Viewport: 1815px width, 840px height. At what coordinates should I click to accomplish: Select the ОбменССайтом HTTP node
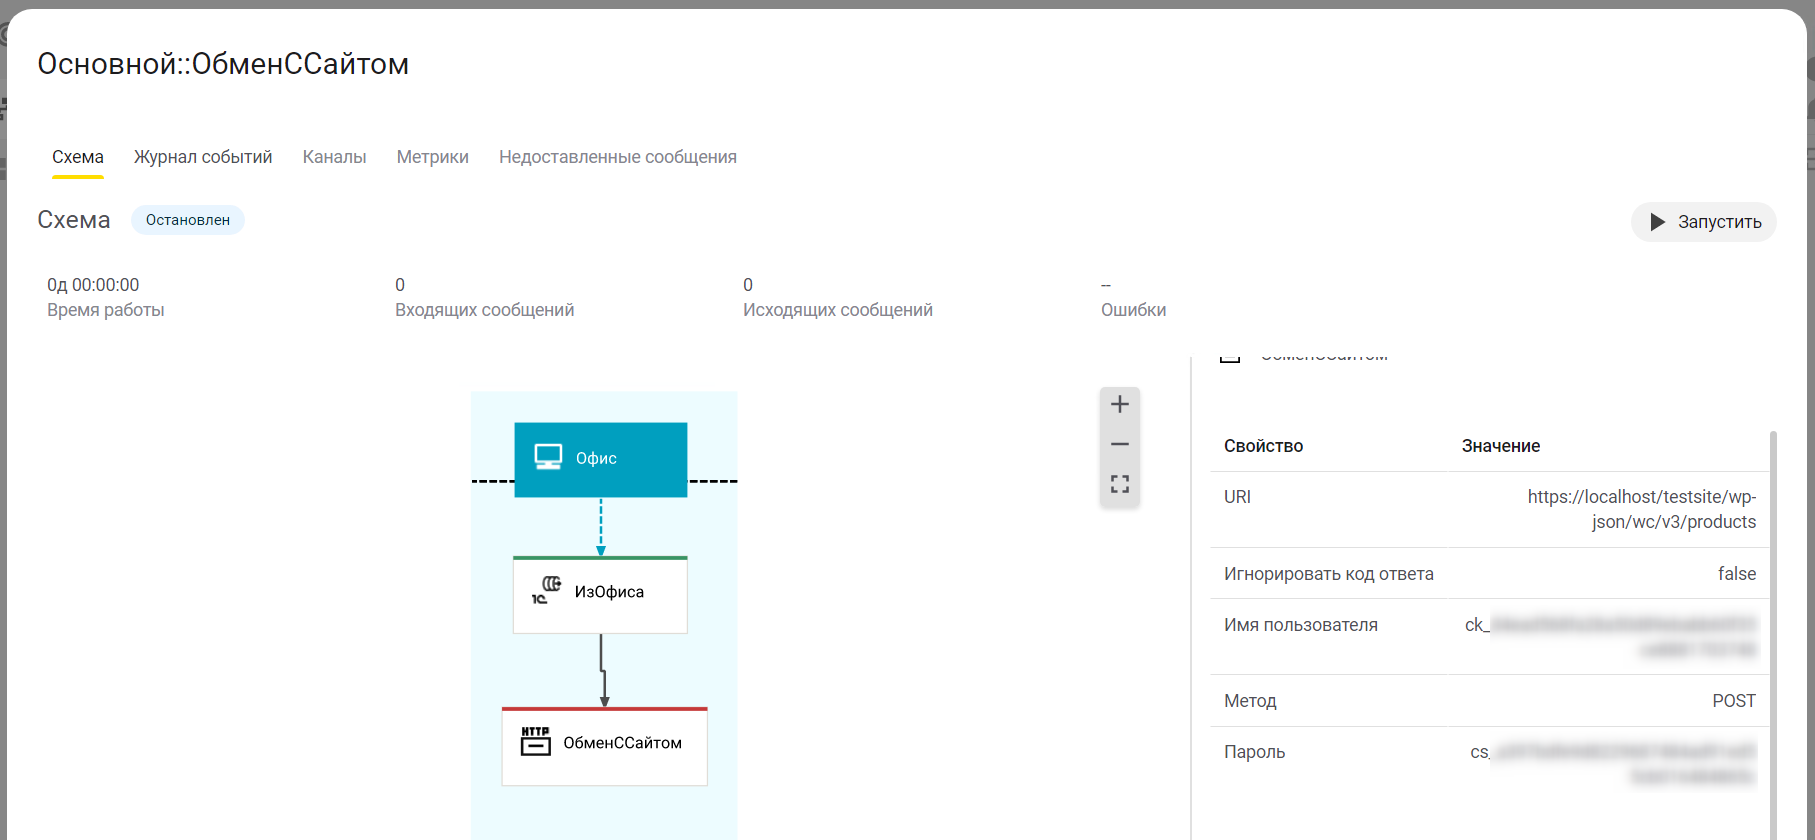[x=604, y=746]
